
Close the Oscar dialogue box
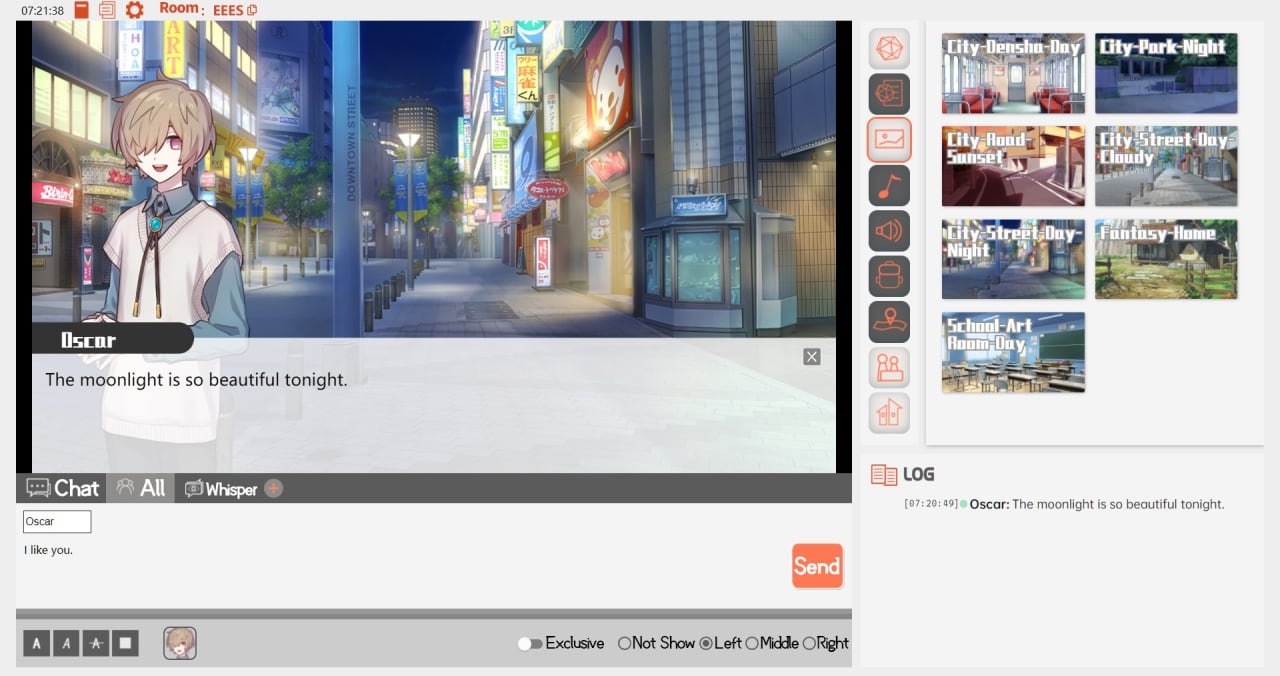point(812,357)
